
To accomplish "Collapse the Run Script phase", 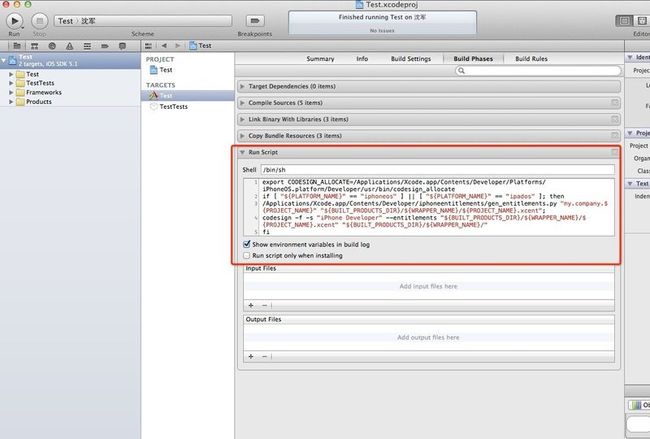I will [243, 152].
